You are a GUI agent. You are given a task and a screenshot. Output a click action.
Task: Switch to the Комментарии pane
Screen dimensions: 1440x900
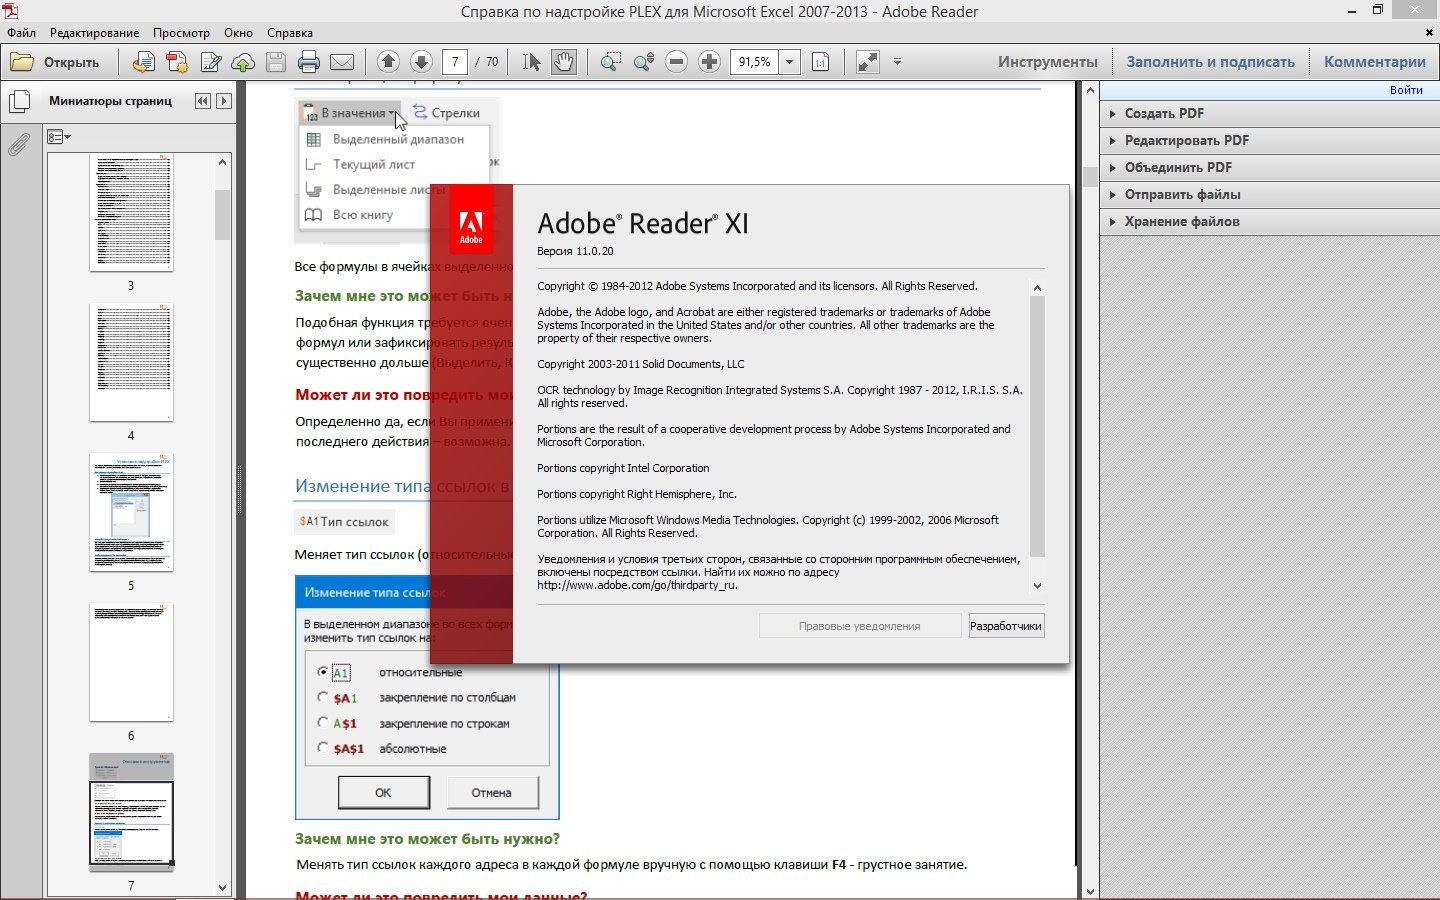click(1374, 62)
